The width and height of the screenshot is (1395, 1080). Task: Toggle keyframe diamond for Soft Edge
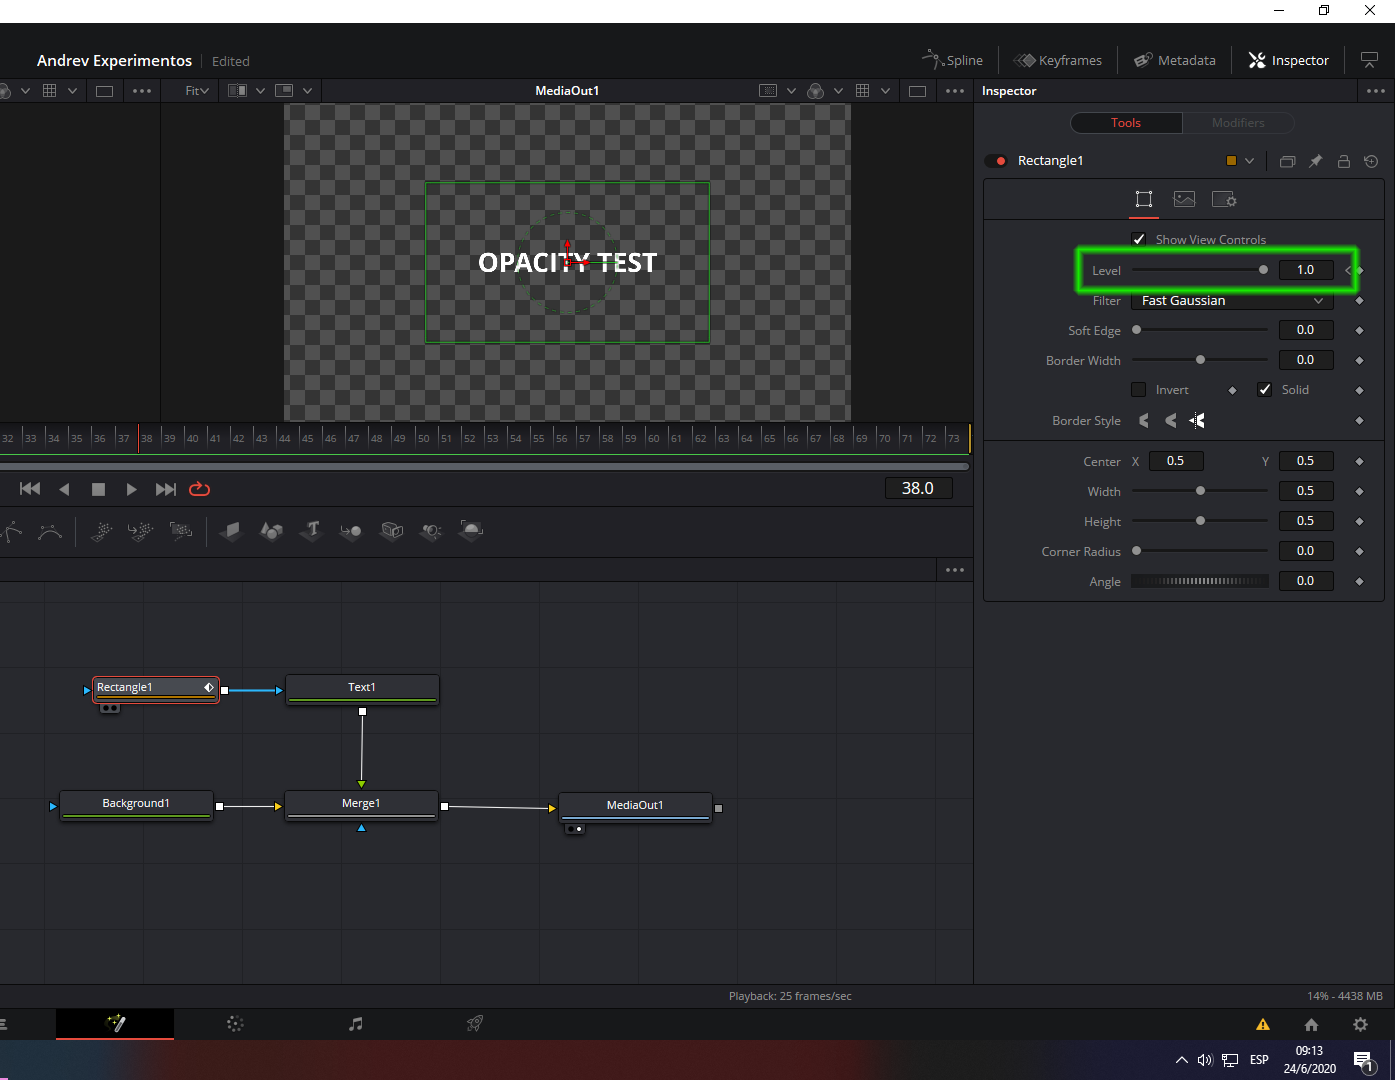tap(1359, 330)
